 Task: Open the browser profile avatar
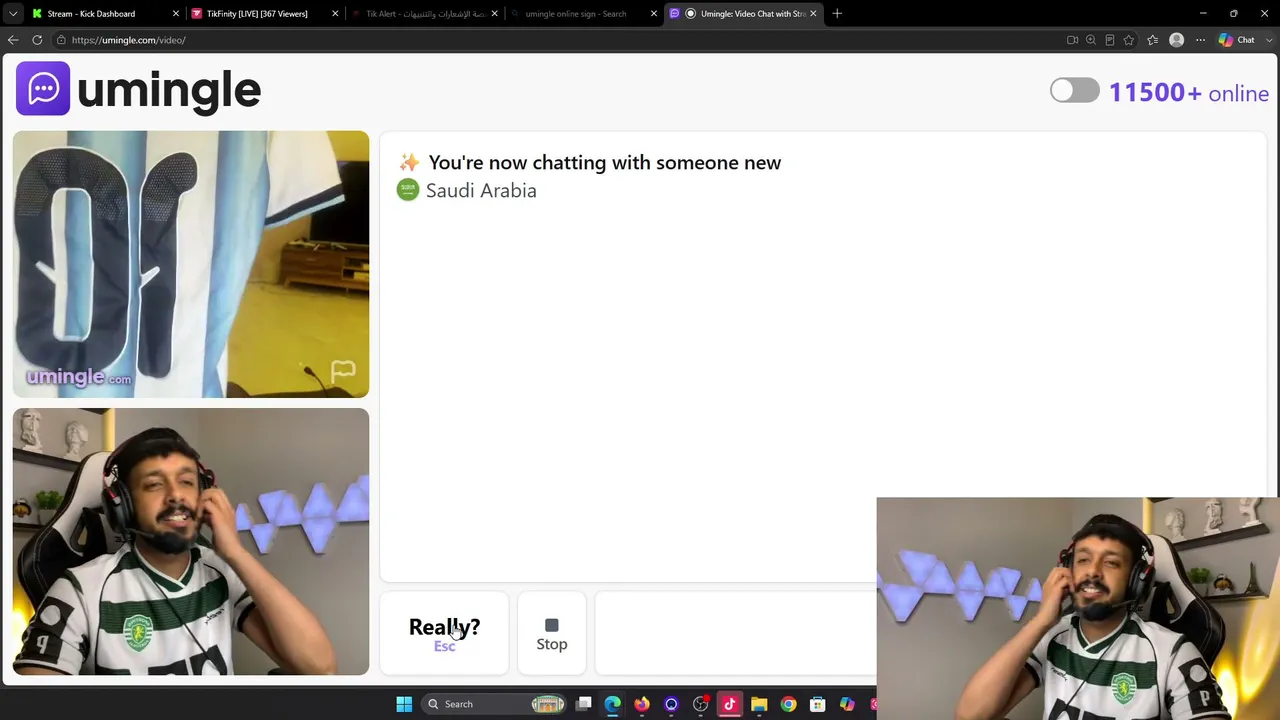pos(1177,40)
